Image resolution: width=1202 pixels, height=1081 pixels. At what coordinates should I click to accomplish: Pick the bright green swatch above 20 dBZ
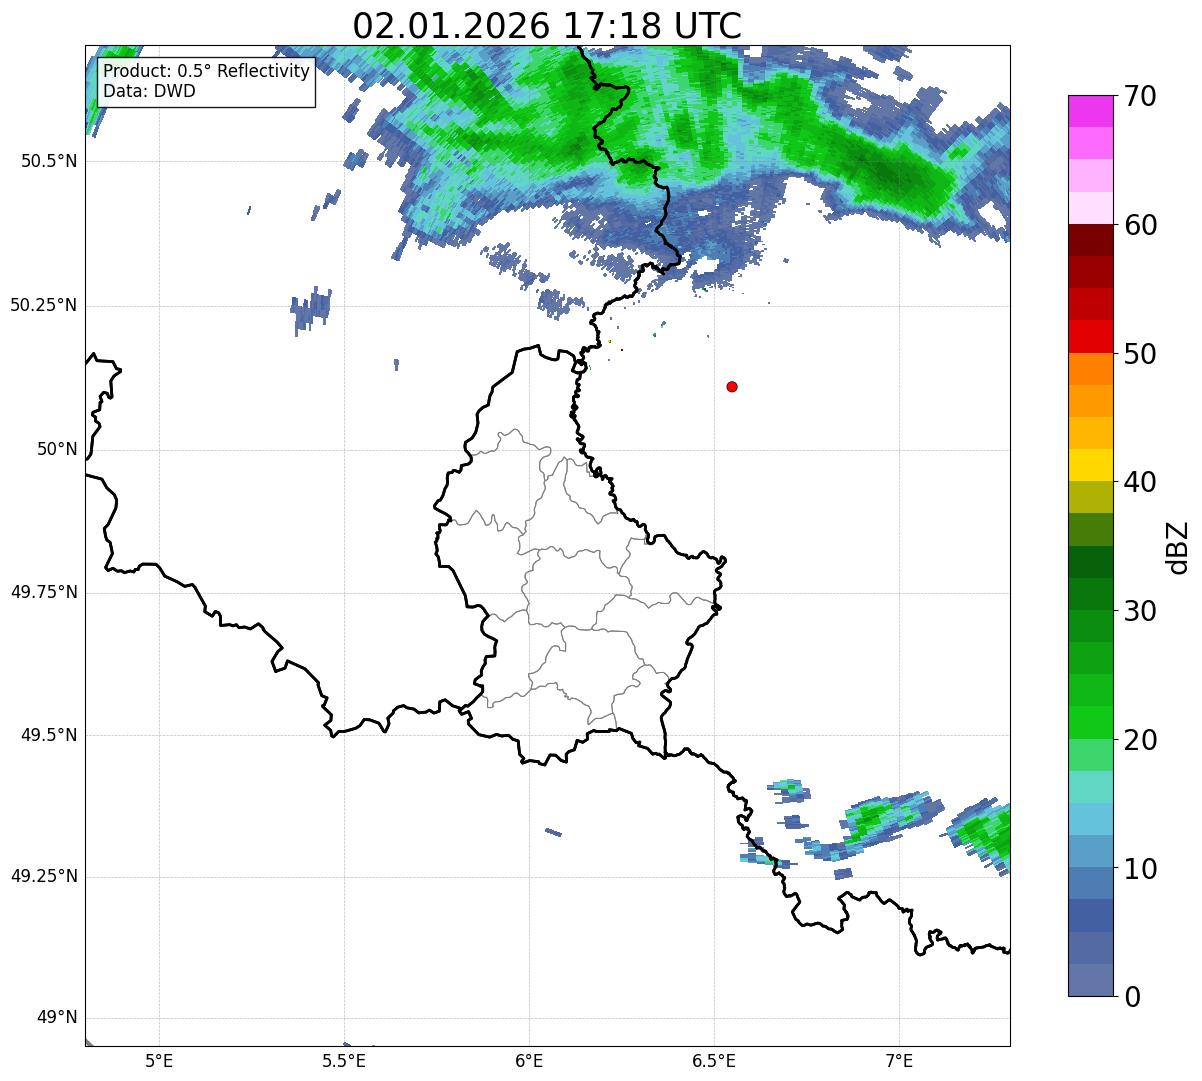click(x=1090, y=722)
